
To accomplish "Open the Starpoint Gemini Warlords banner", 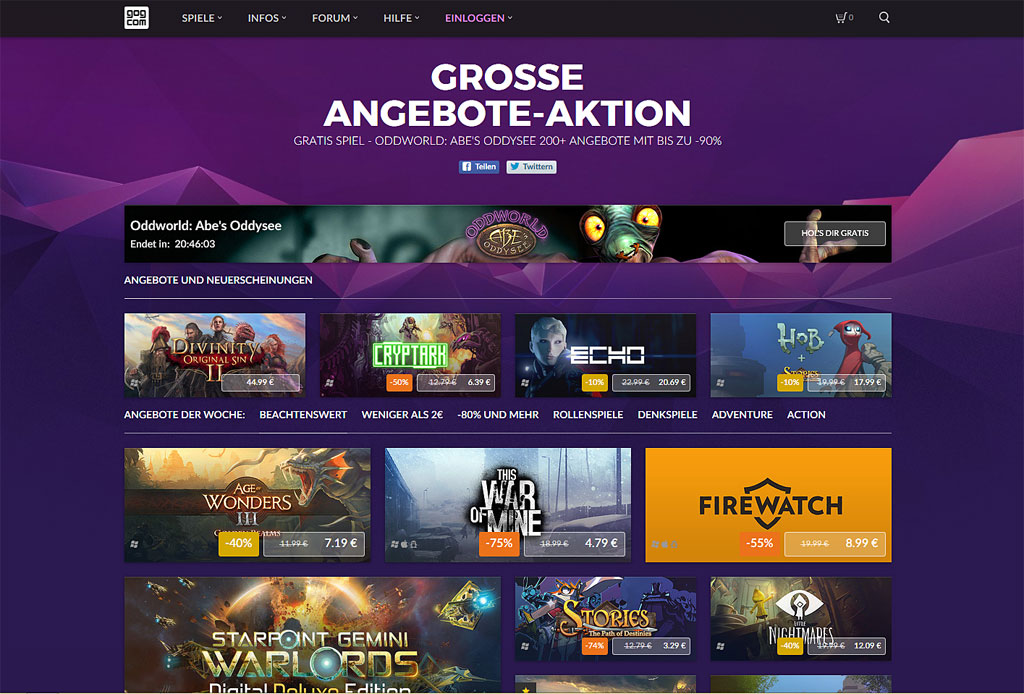I will (312, 635).
